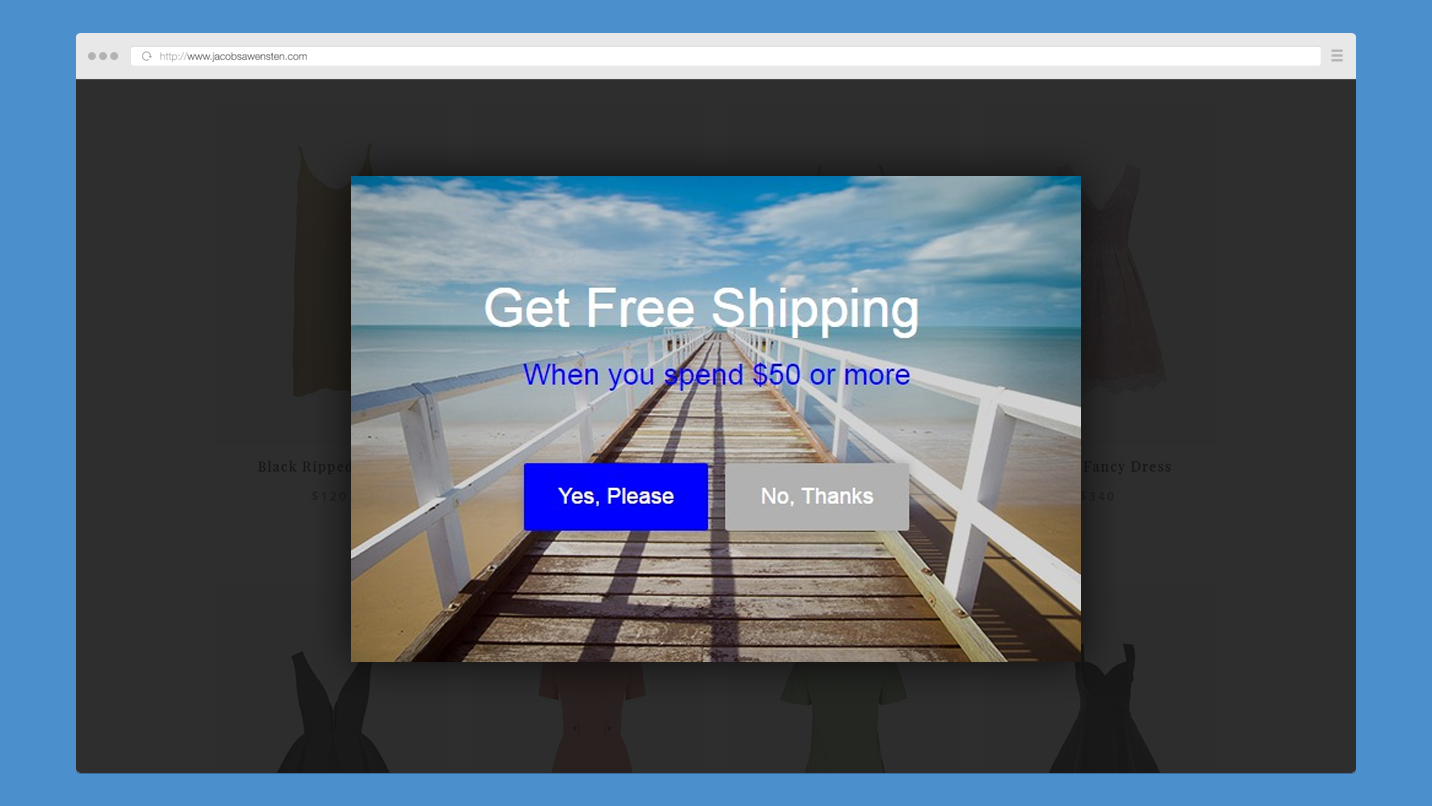
Task: Open the Black Ripped product link
Action: (304, 467)
